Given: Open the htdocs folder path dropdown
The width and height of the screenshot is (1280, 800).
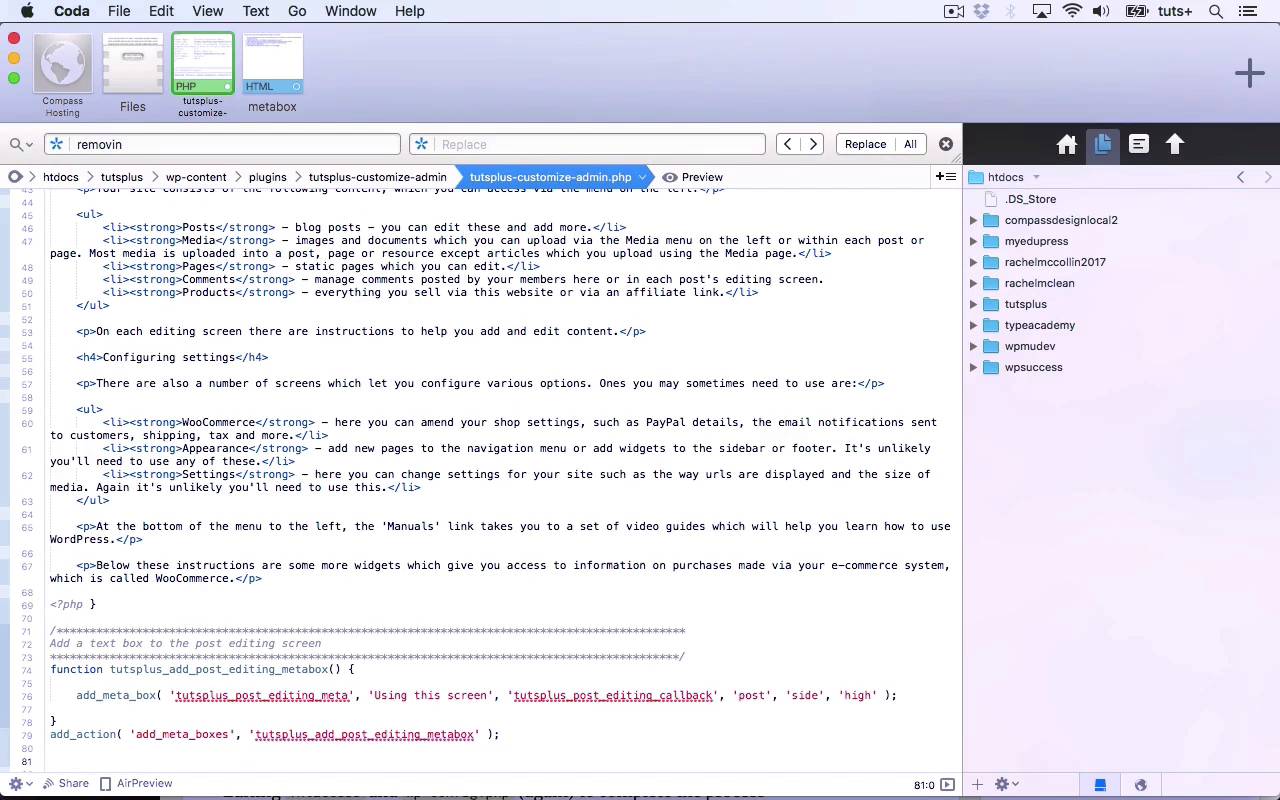Looking at the screenshot, I should 1006,177.
